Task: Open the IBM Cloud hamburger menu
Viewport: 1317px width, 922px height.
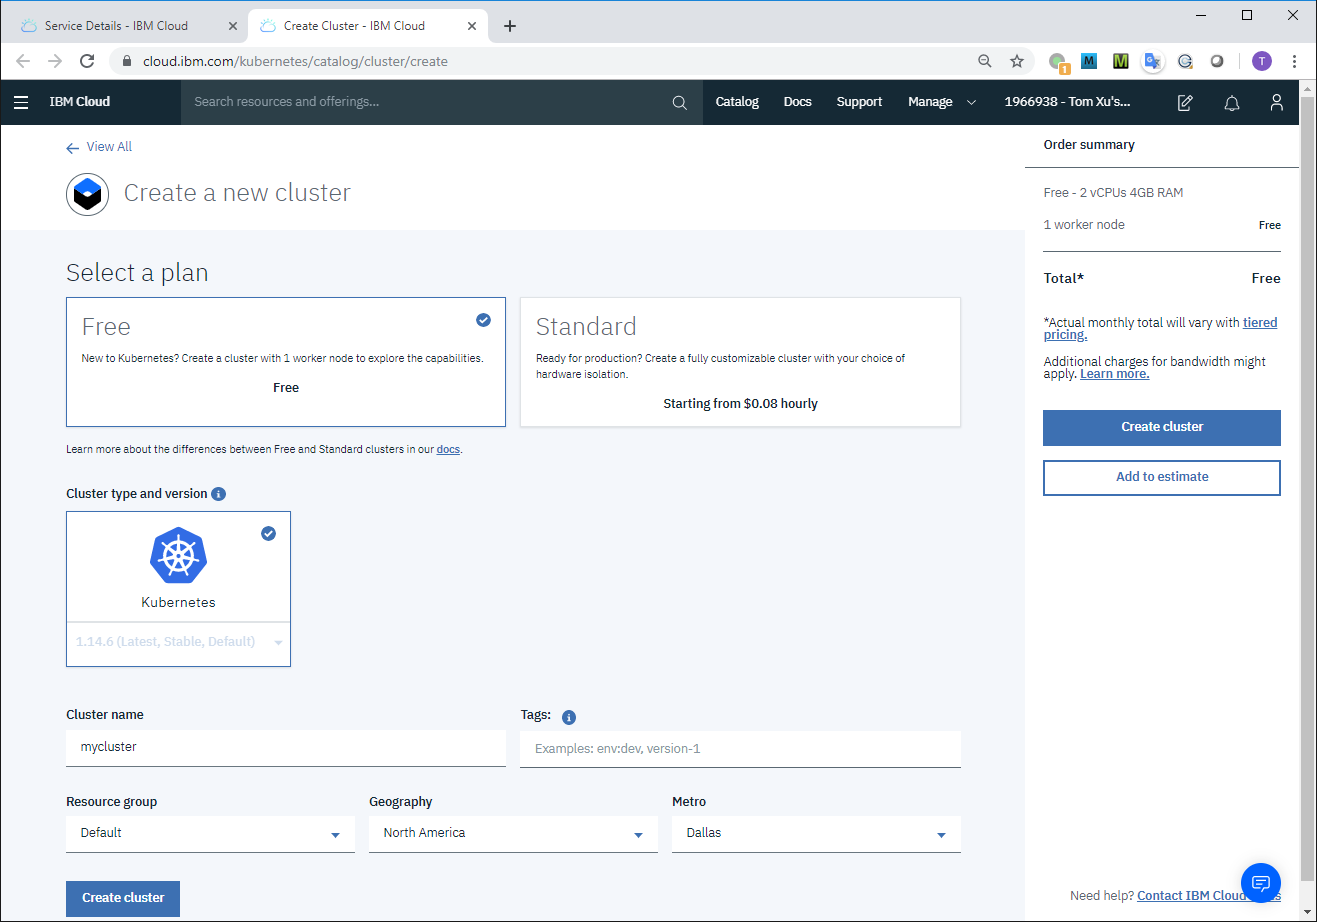Action: click(21, 102)
